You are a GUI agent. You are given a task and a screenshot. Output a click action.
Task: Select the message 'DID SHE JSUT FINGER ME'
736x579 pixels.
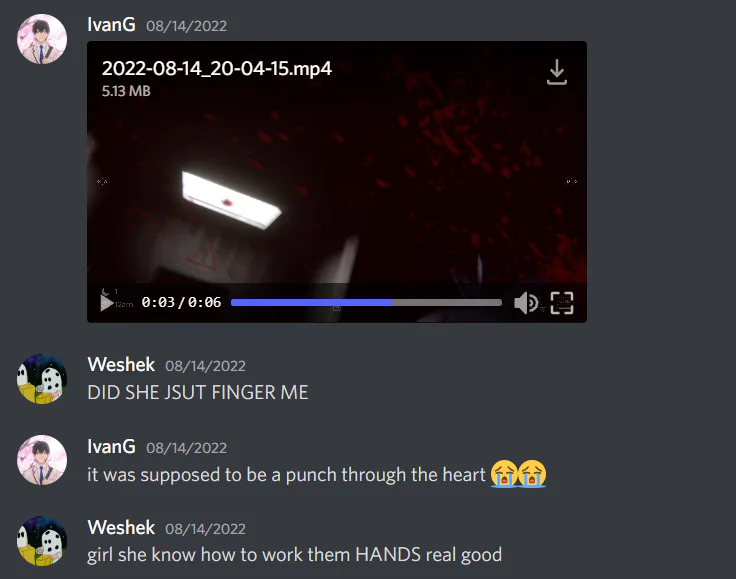click(x=198, y=392)
